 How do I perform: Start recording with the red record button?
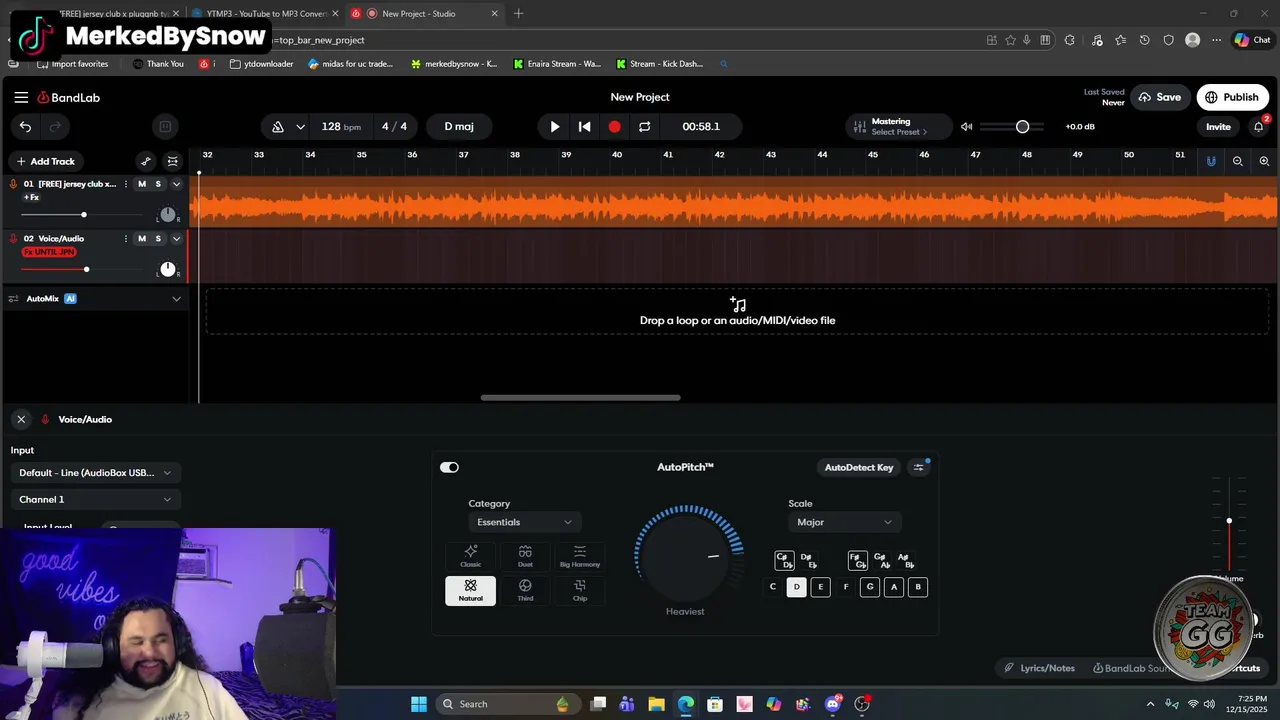614,127
